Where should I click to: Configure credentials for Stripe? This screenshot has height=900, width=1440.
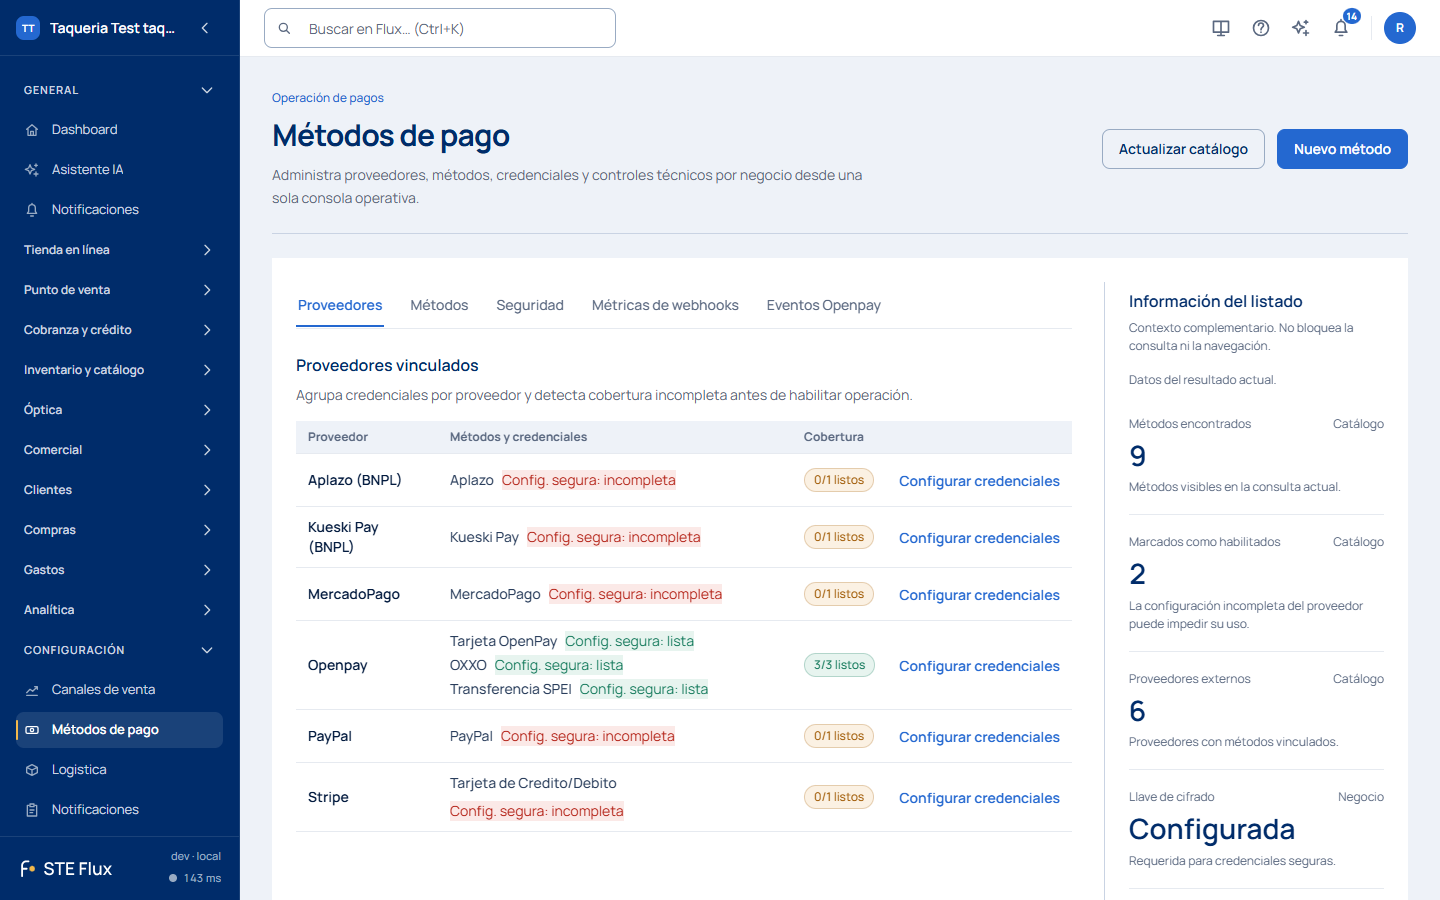point(979,798)
